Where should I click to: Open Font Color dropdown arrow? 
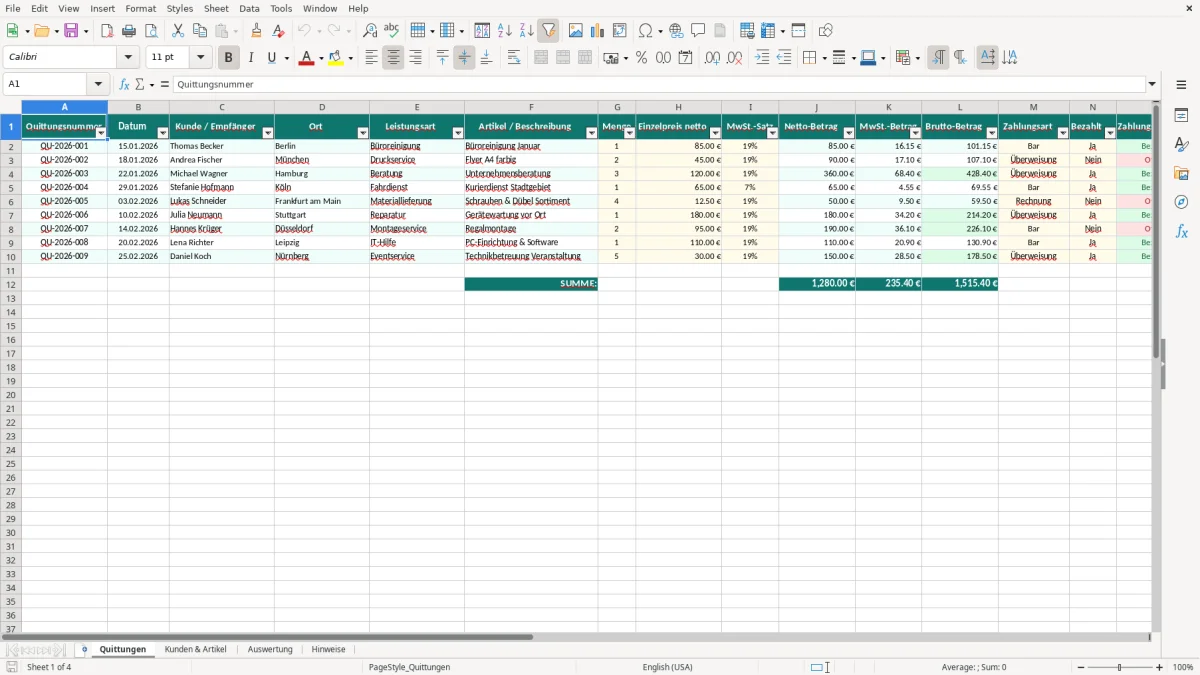pyautogui.click(x=322, y=58)
